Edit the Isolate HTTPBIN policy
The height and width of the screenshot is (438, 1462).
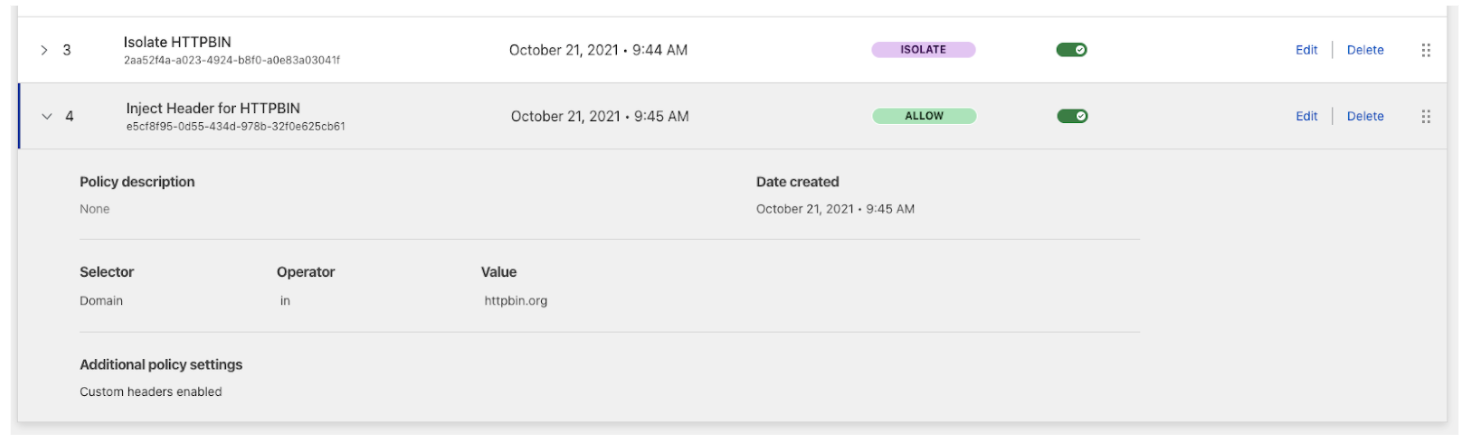point(1306,50)
